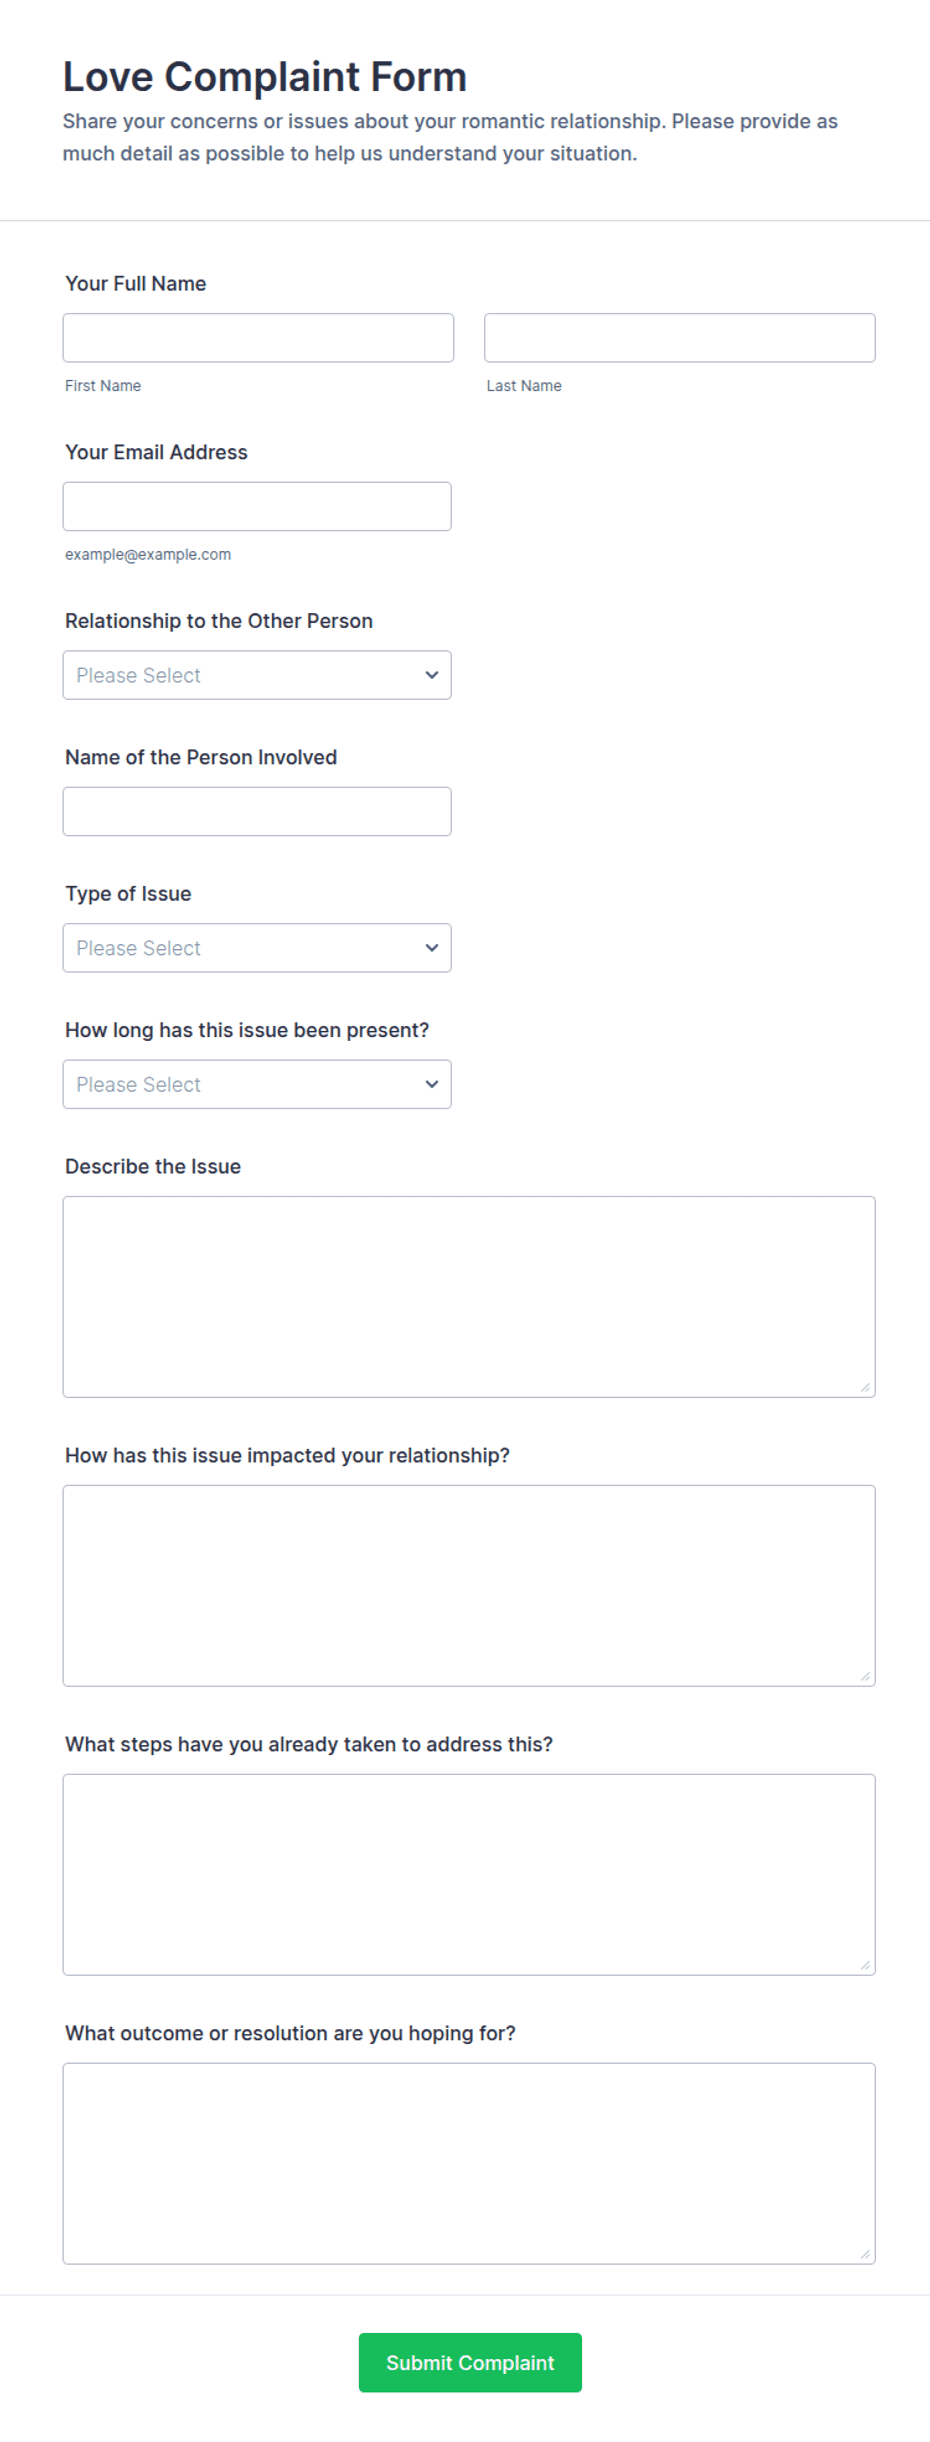
Task: Click resize grip of outcome text area
Action: click(x=865, y=2254)
